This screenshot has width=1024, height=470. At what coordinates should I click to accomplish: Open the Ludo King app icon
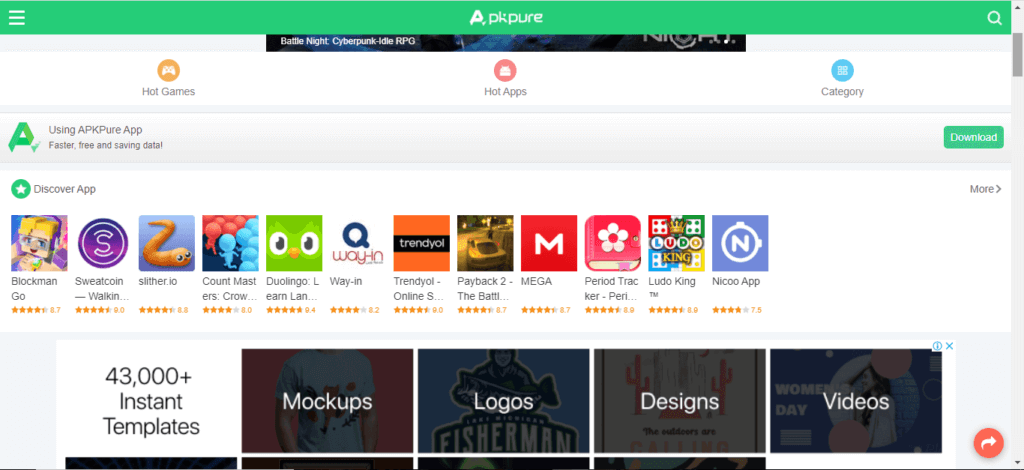[x=677, y=243]
